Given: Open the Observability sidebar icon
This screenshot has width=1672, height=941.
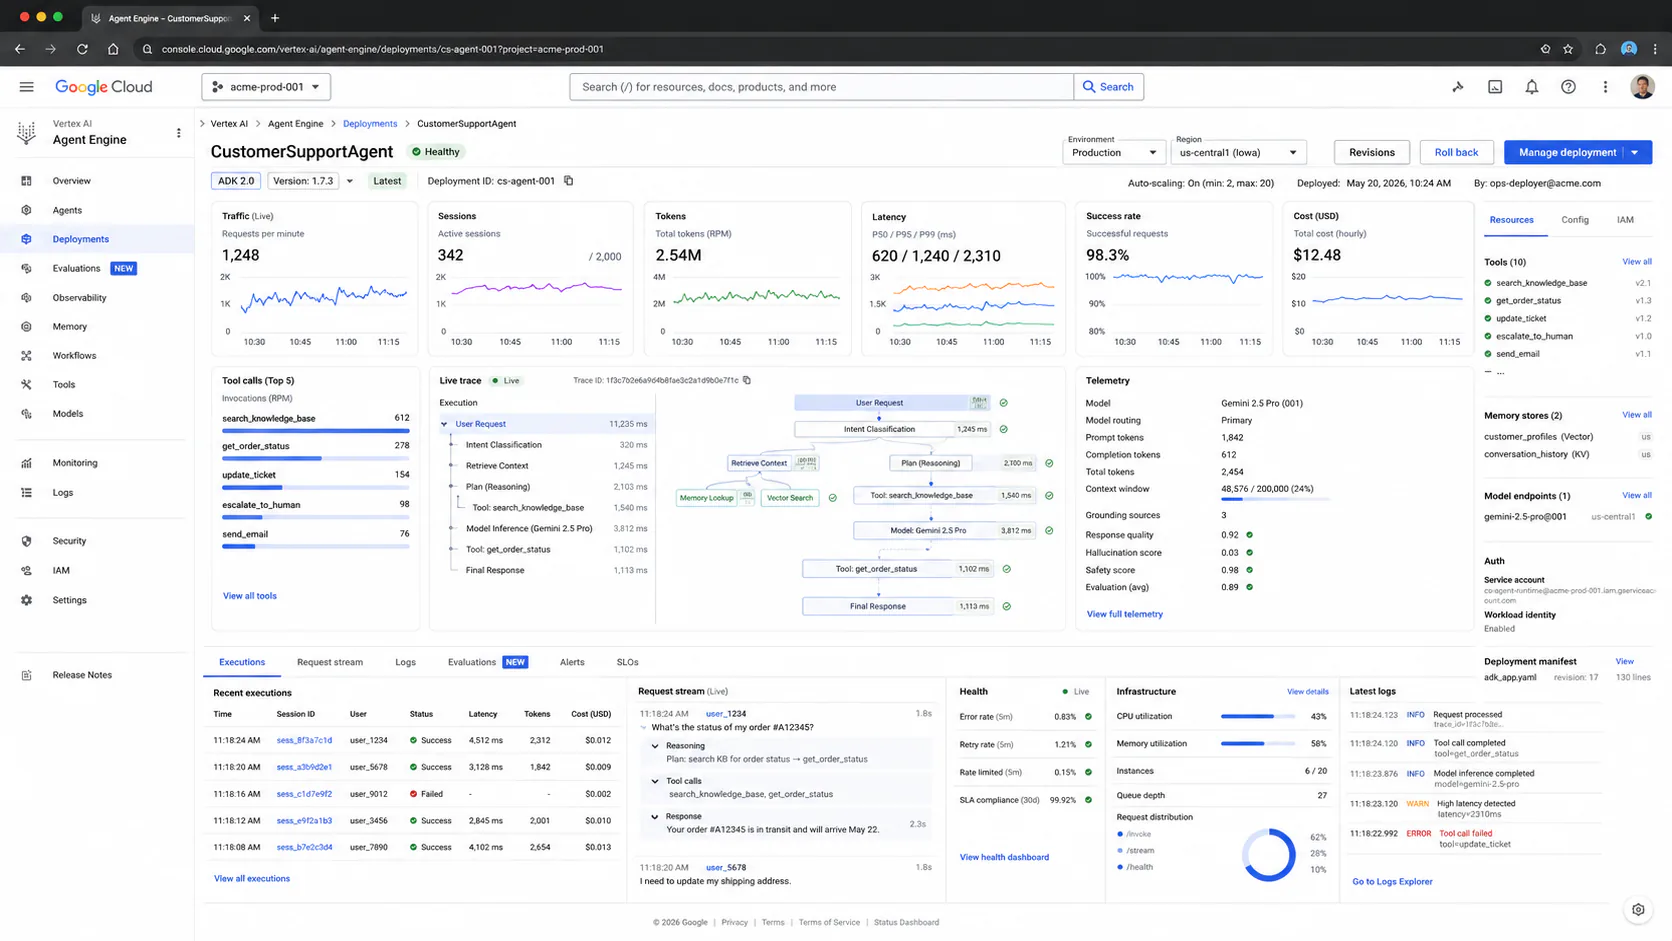Looking at the screenshot, I should (27, 297).
